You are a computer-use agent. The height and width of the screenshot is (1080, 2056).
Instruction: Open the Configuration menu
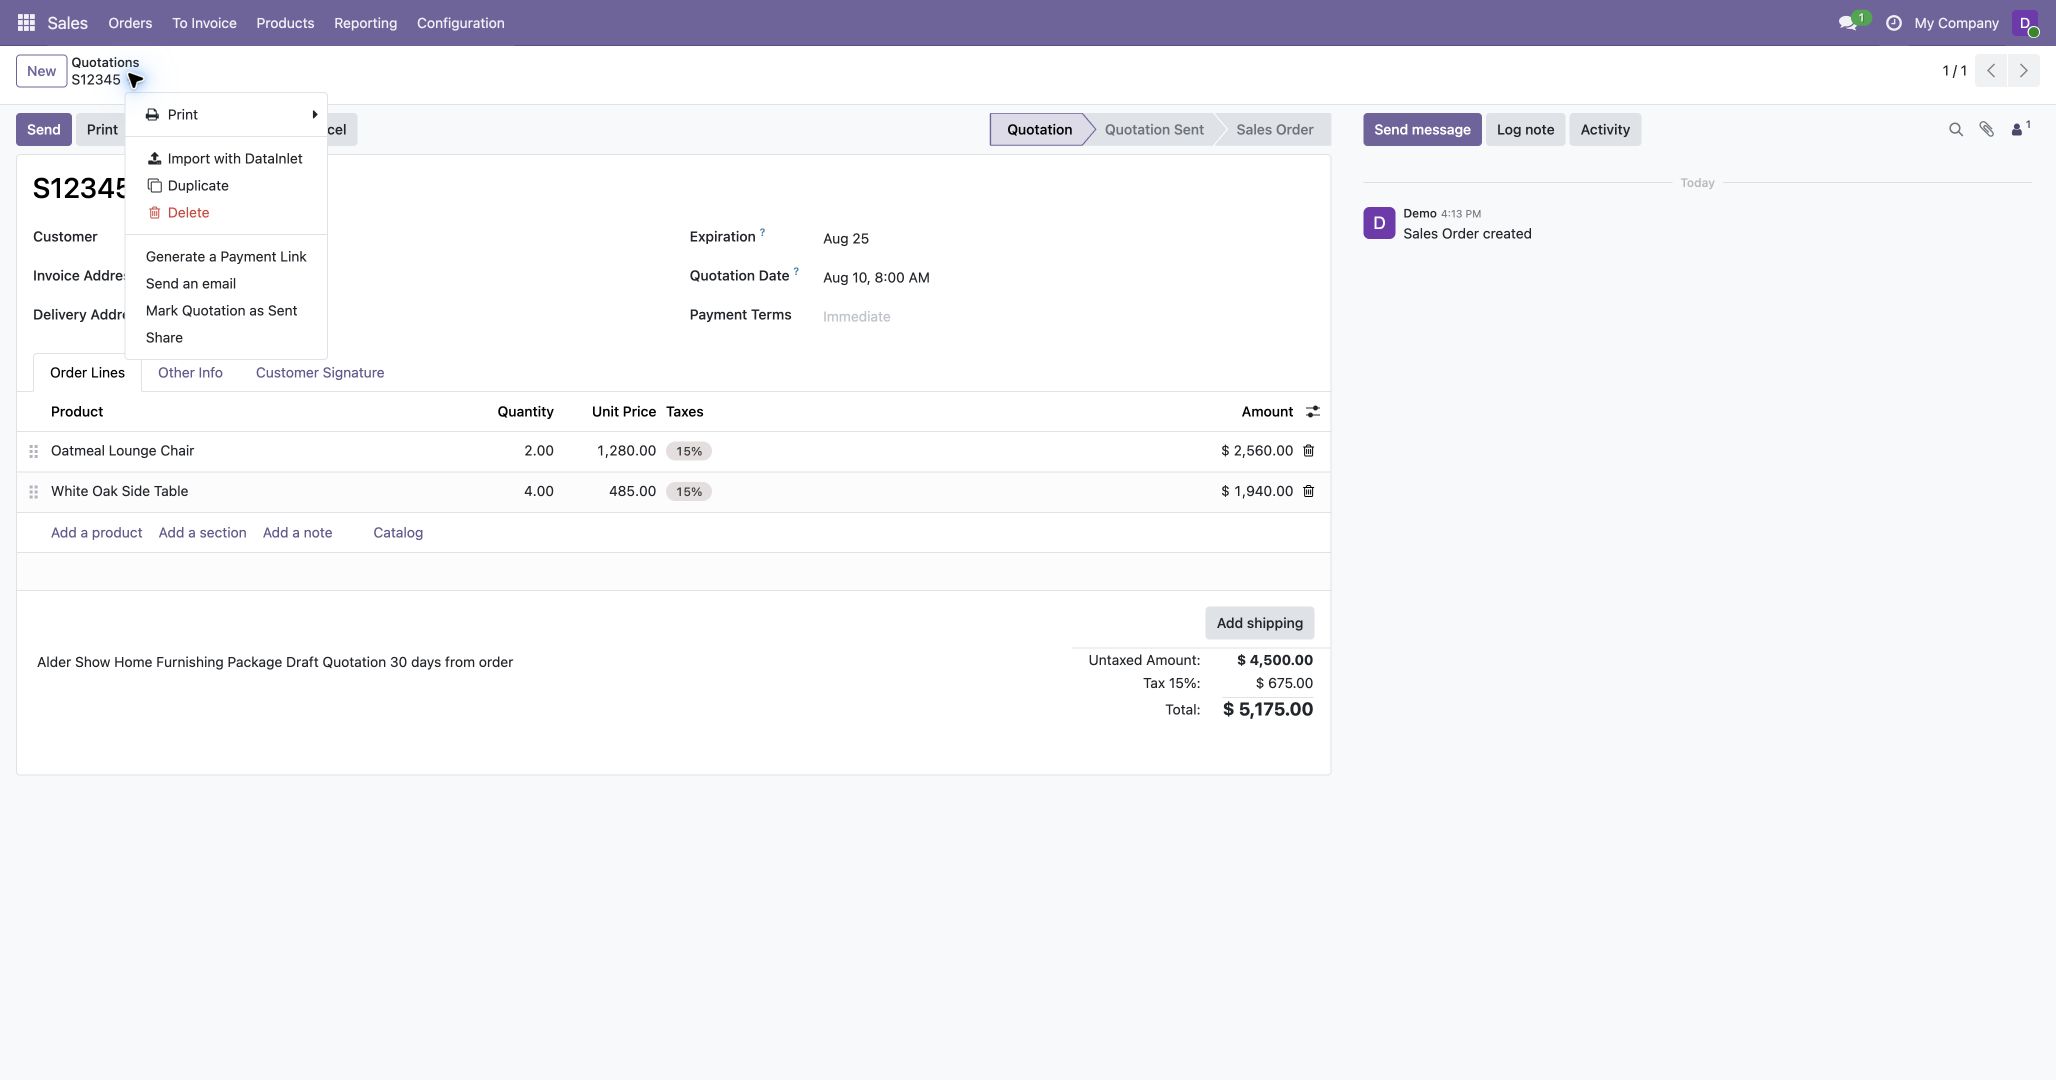tap(460, 22)
